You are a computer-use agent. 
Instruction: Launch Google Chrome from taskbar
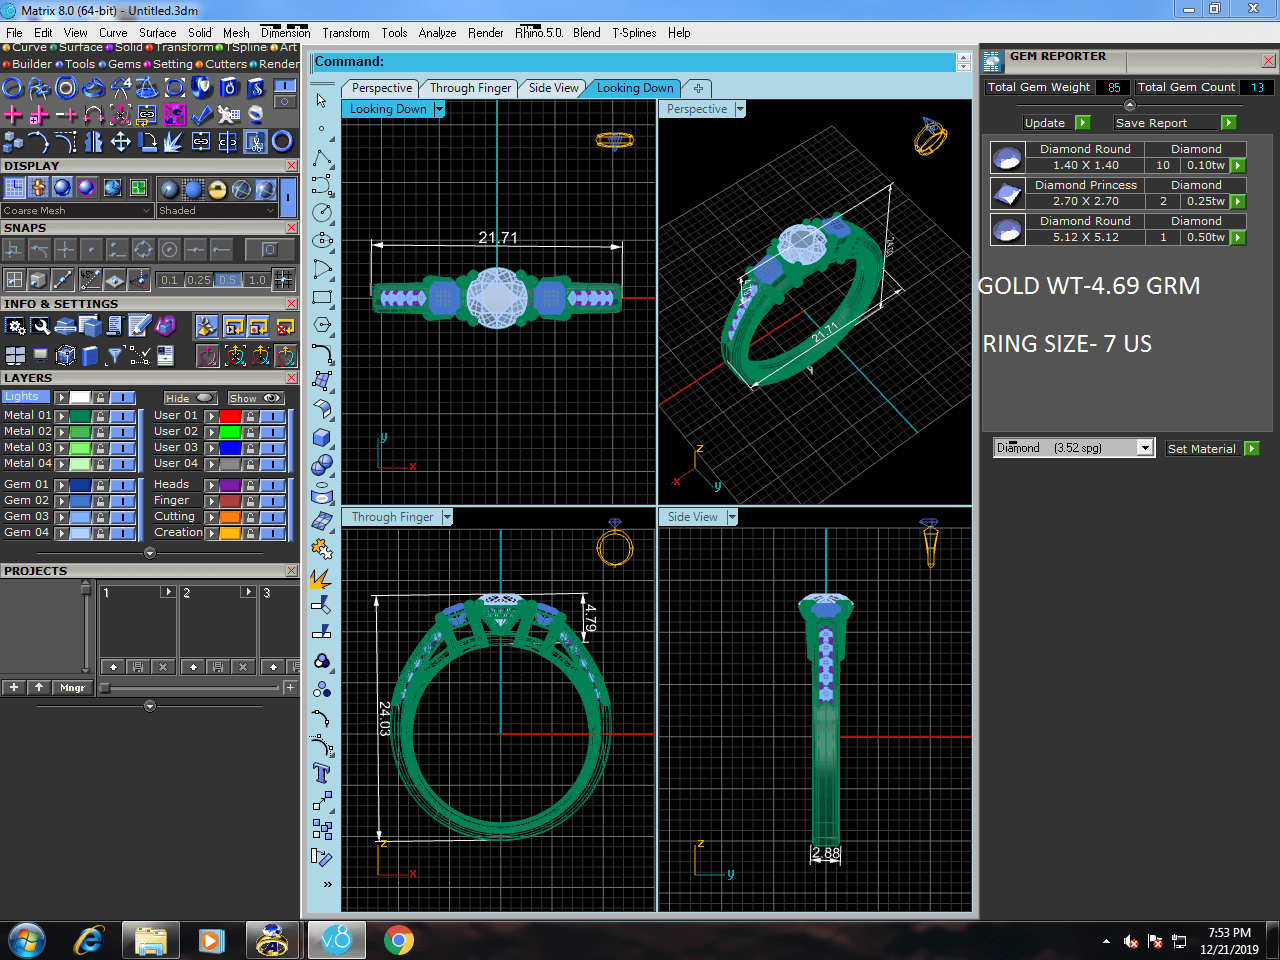pyautogui.click(x=398, y=940)
